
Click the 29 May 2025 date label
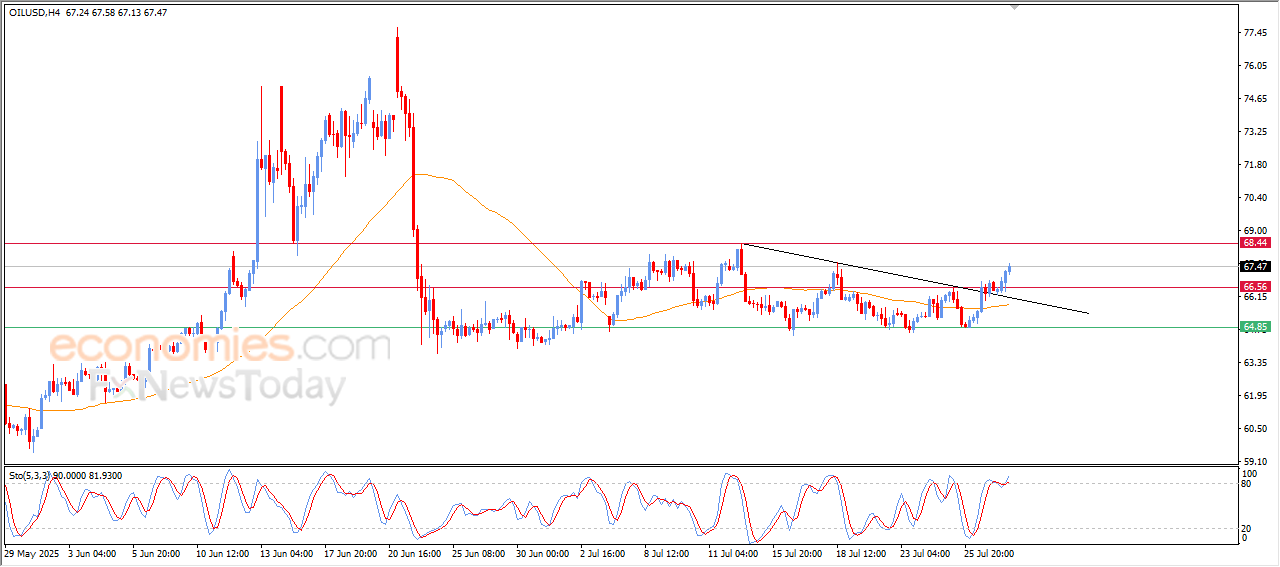tap(32, 553)
